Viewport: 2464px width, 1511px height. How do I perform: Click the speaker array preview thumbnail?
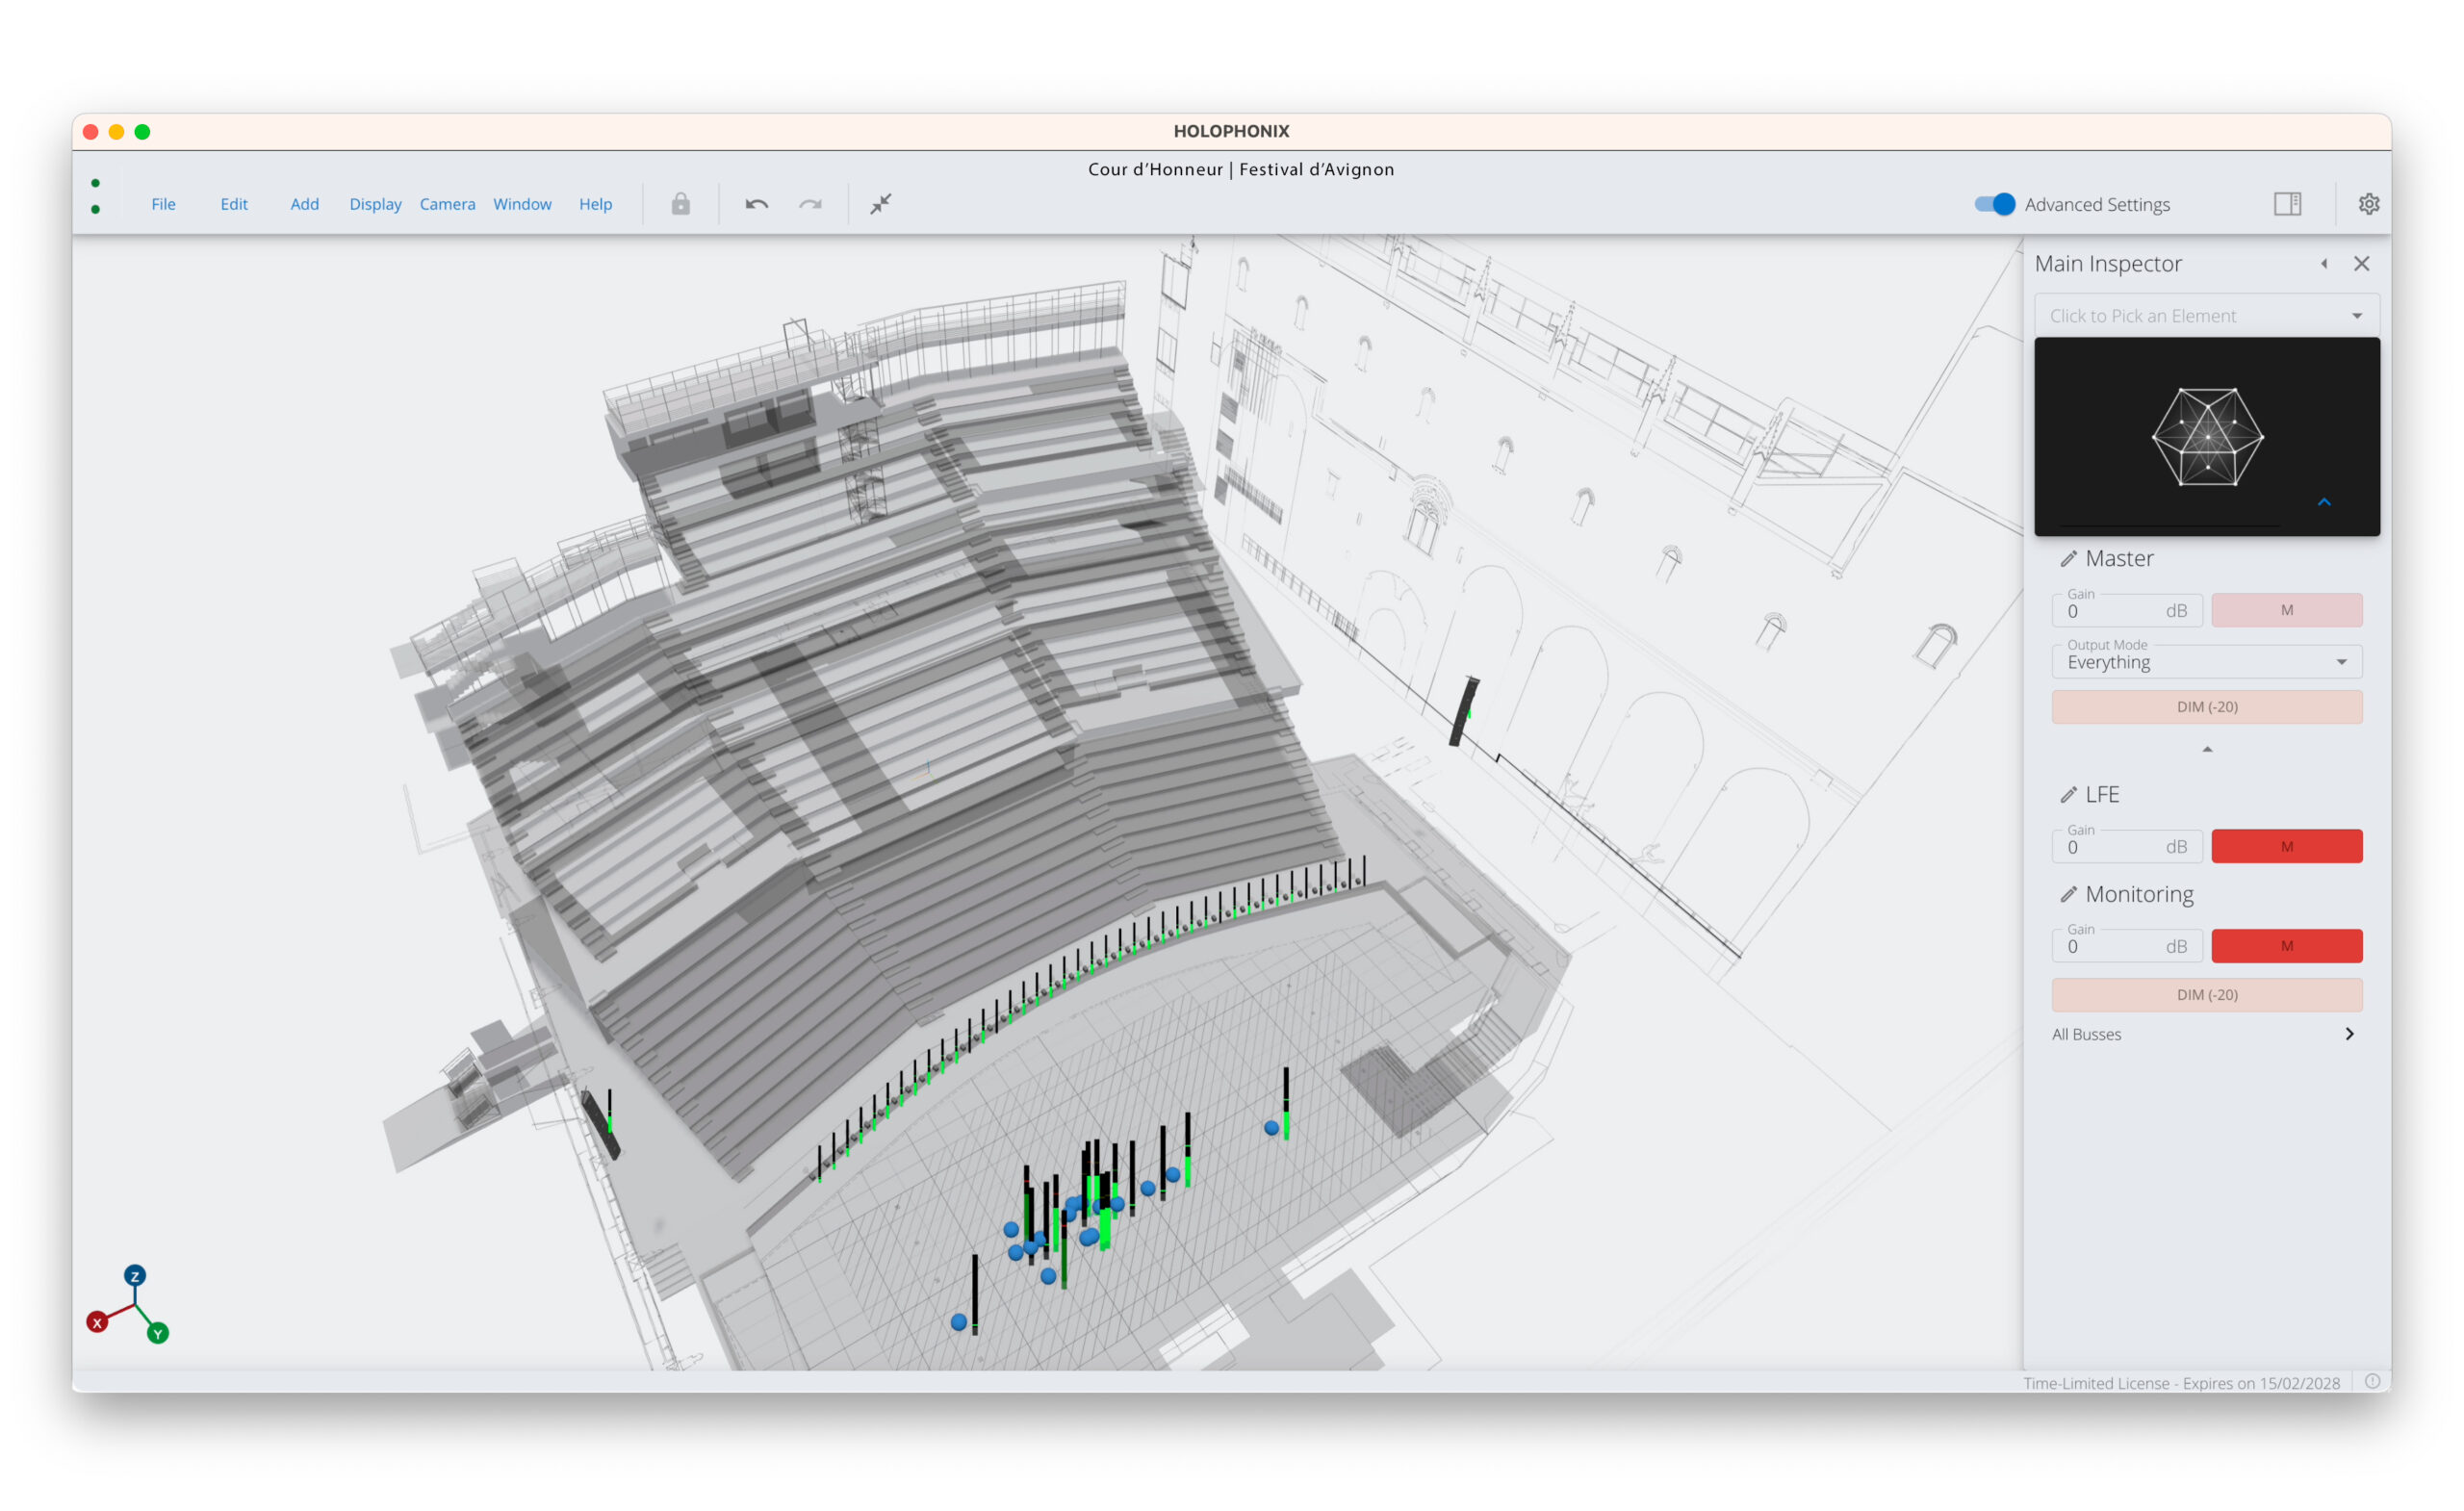pos(2206,436)
